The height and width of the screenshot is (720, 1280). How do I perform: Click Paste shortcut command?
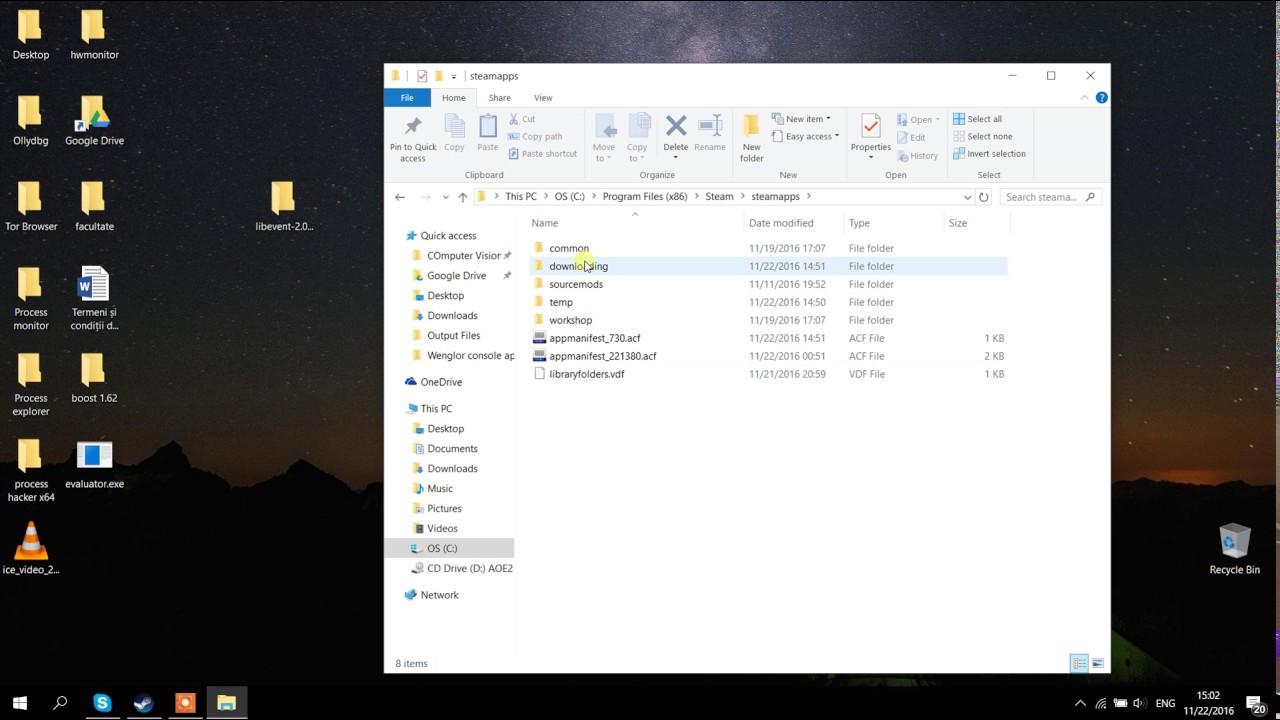point(542,154)
